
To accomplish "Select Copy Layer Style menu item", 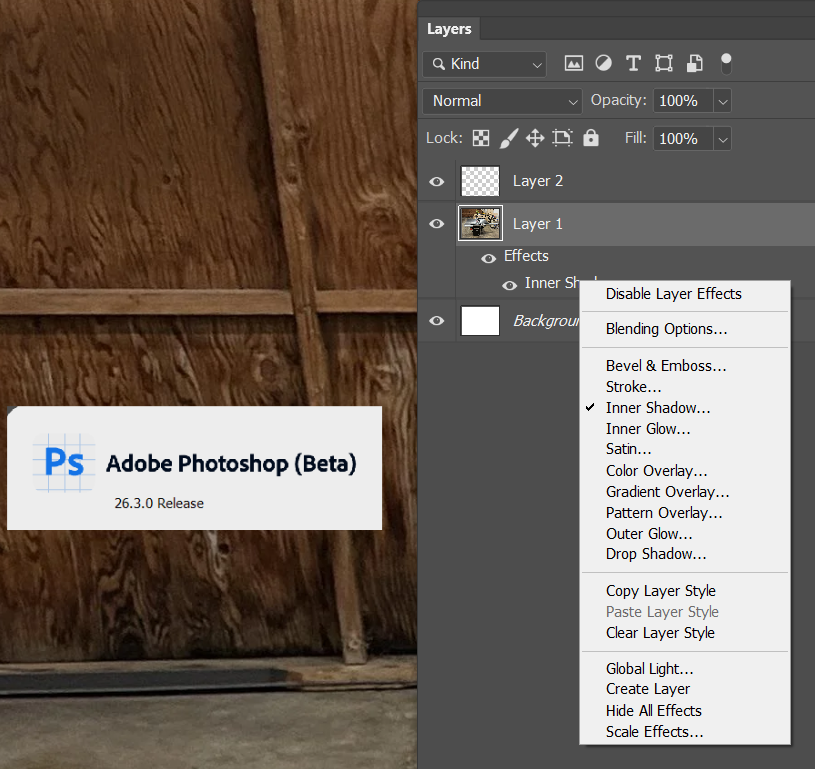I will point(661,591).
